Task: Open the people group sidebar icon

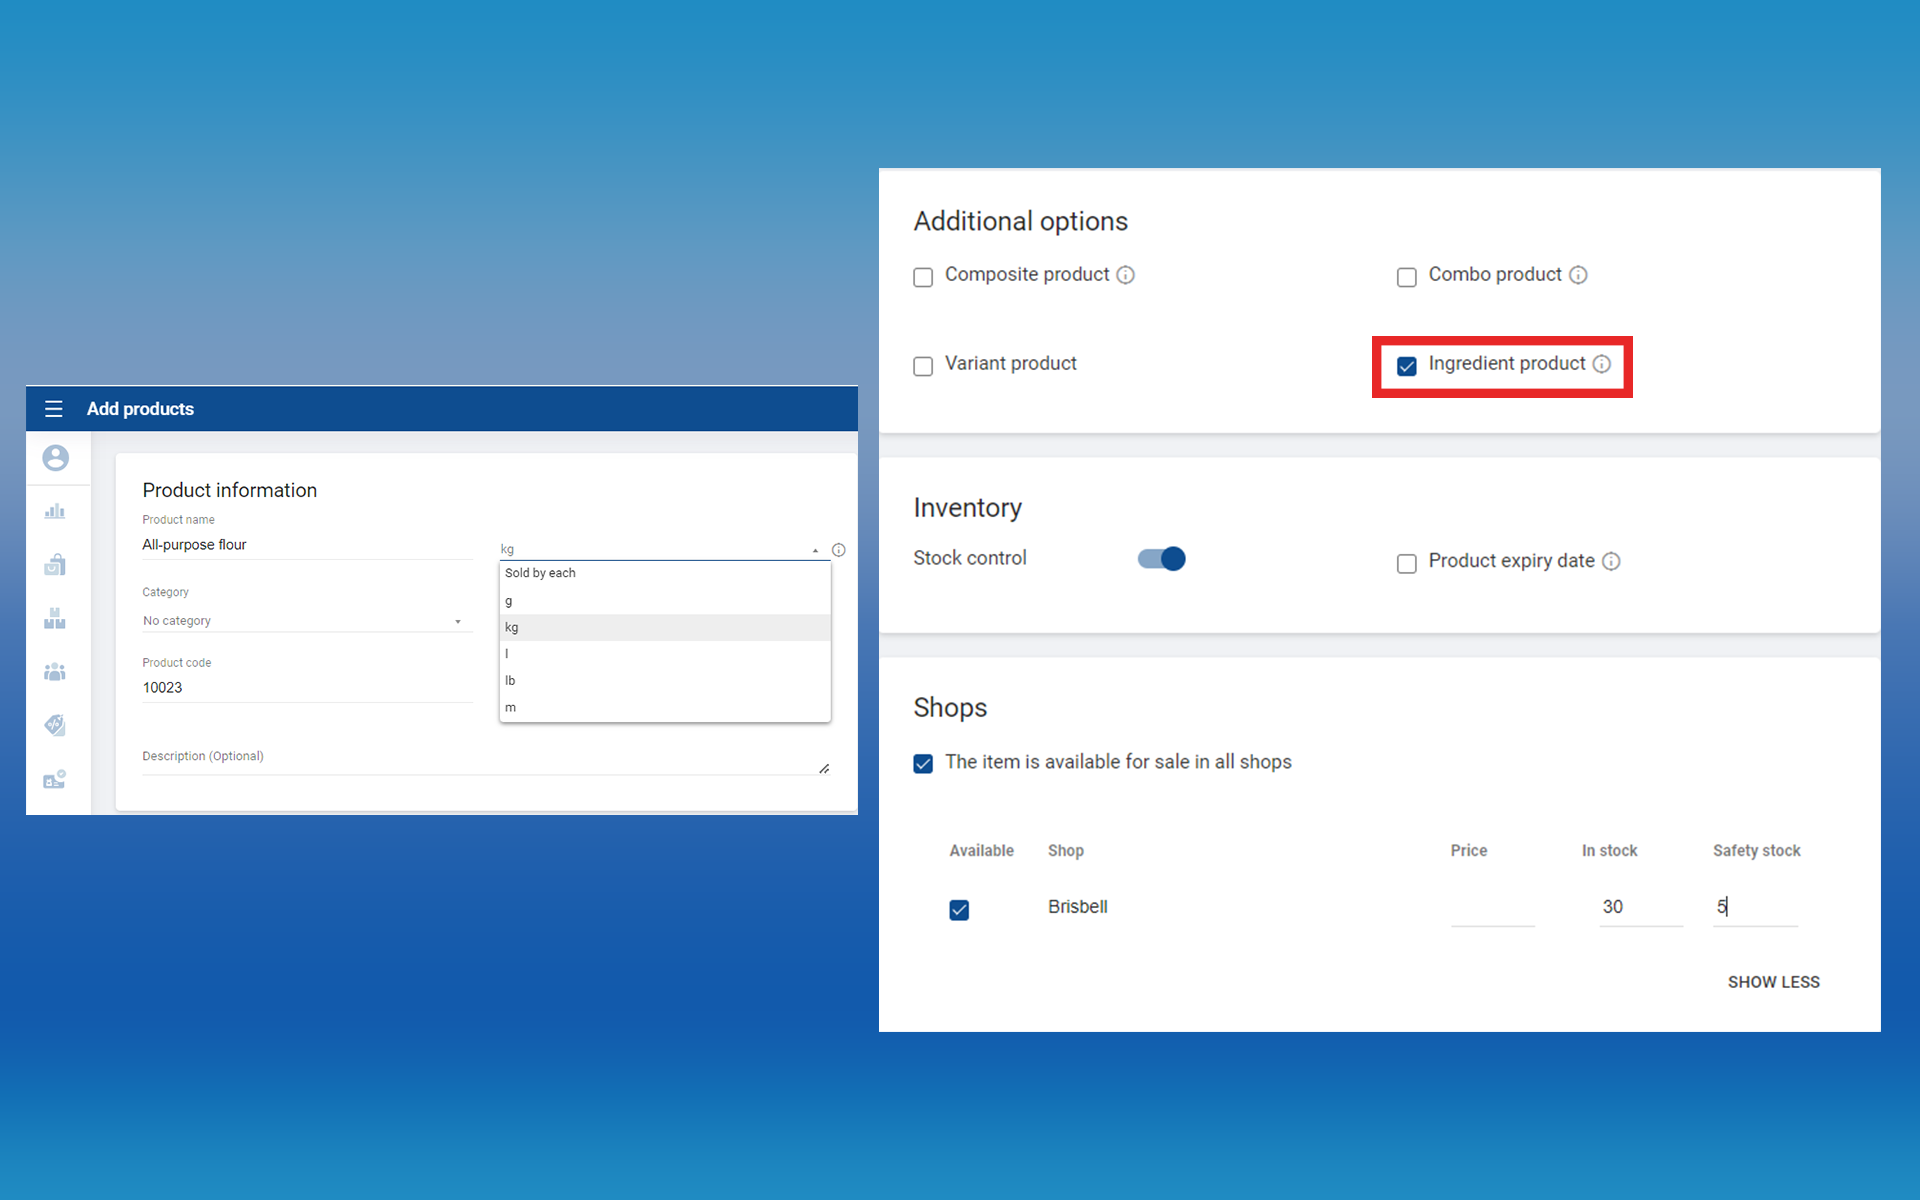Action: pyautogui.click(x=55, y=672)
